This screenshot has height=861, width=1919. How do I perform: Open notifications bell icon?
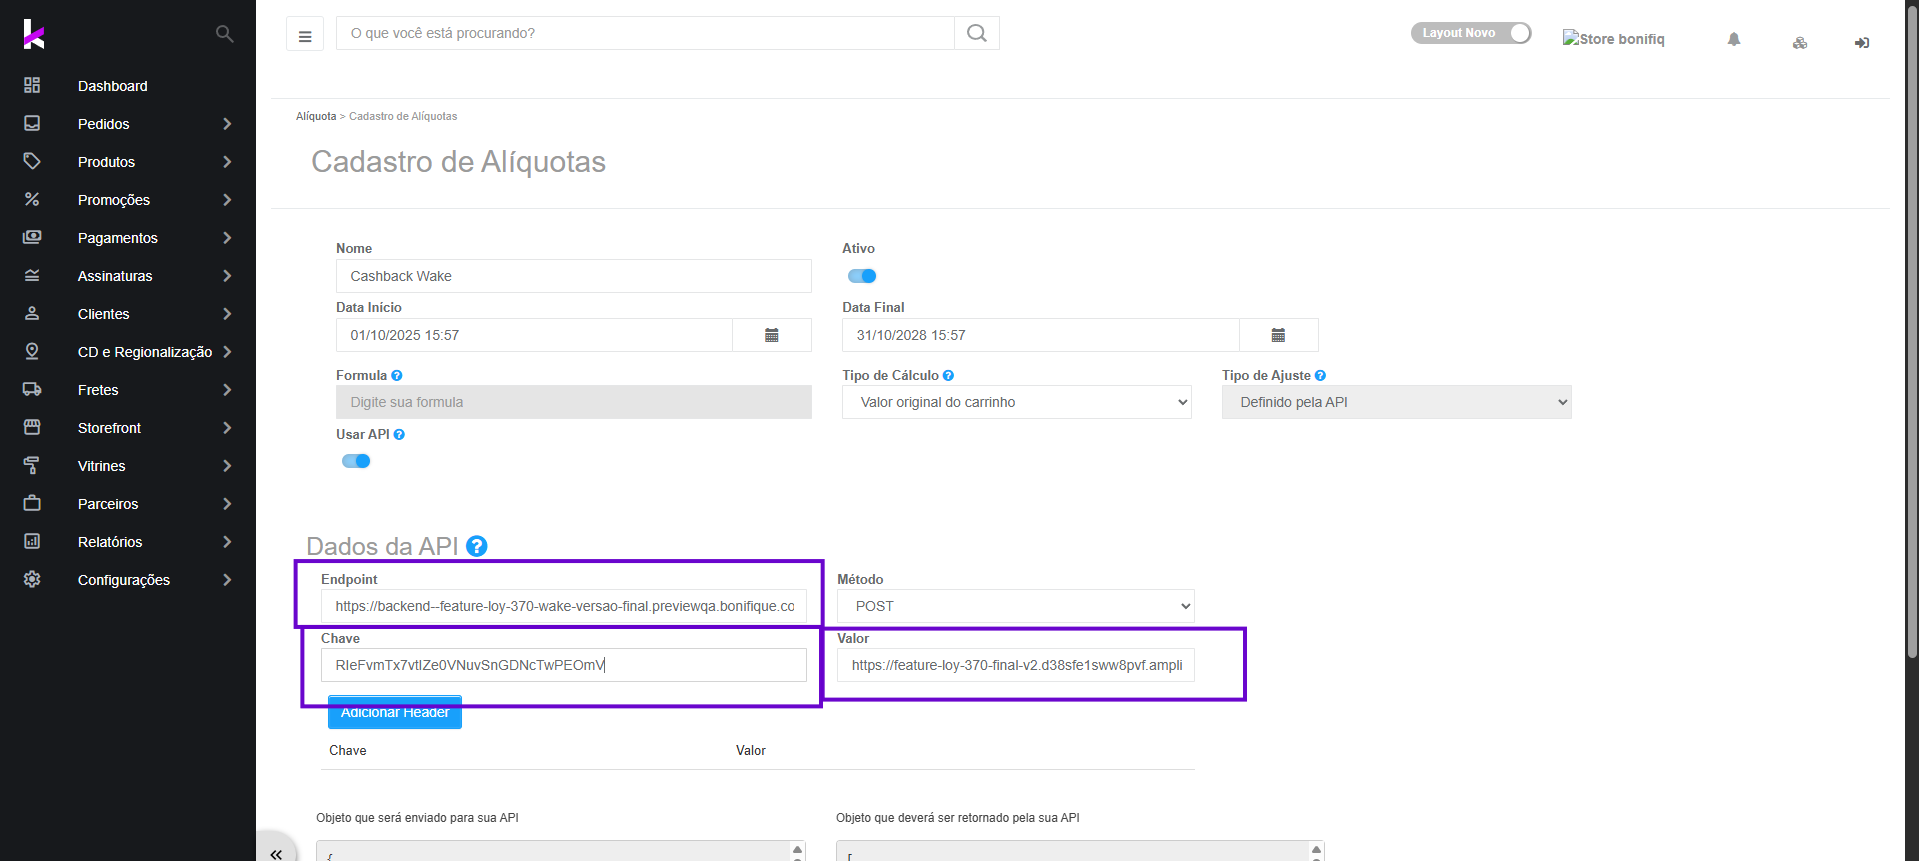(1734, 40)
